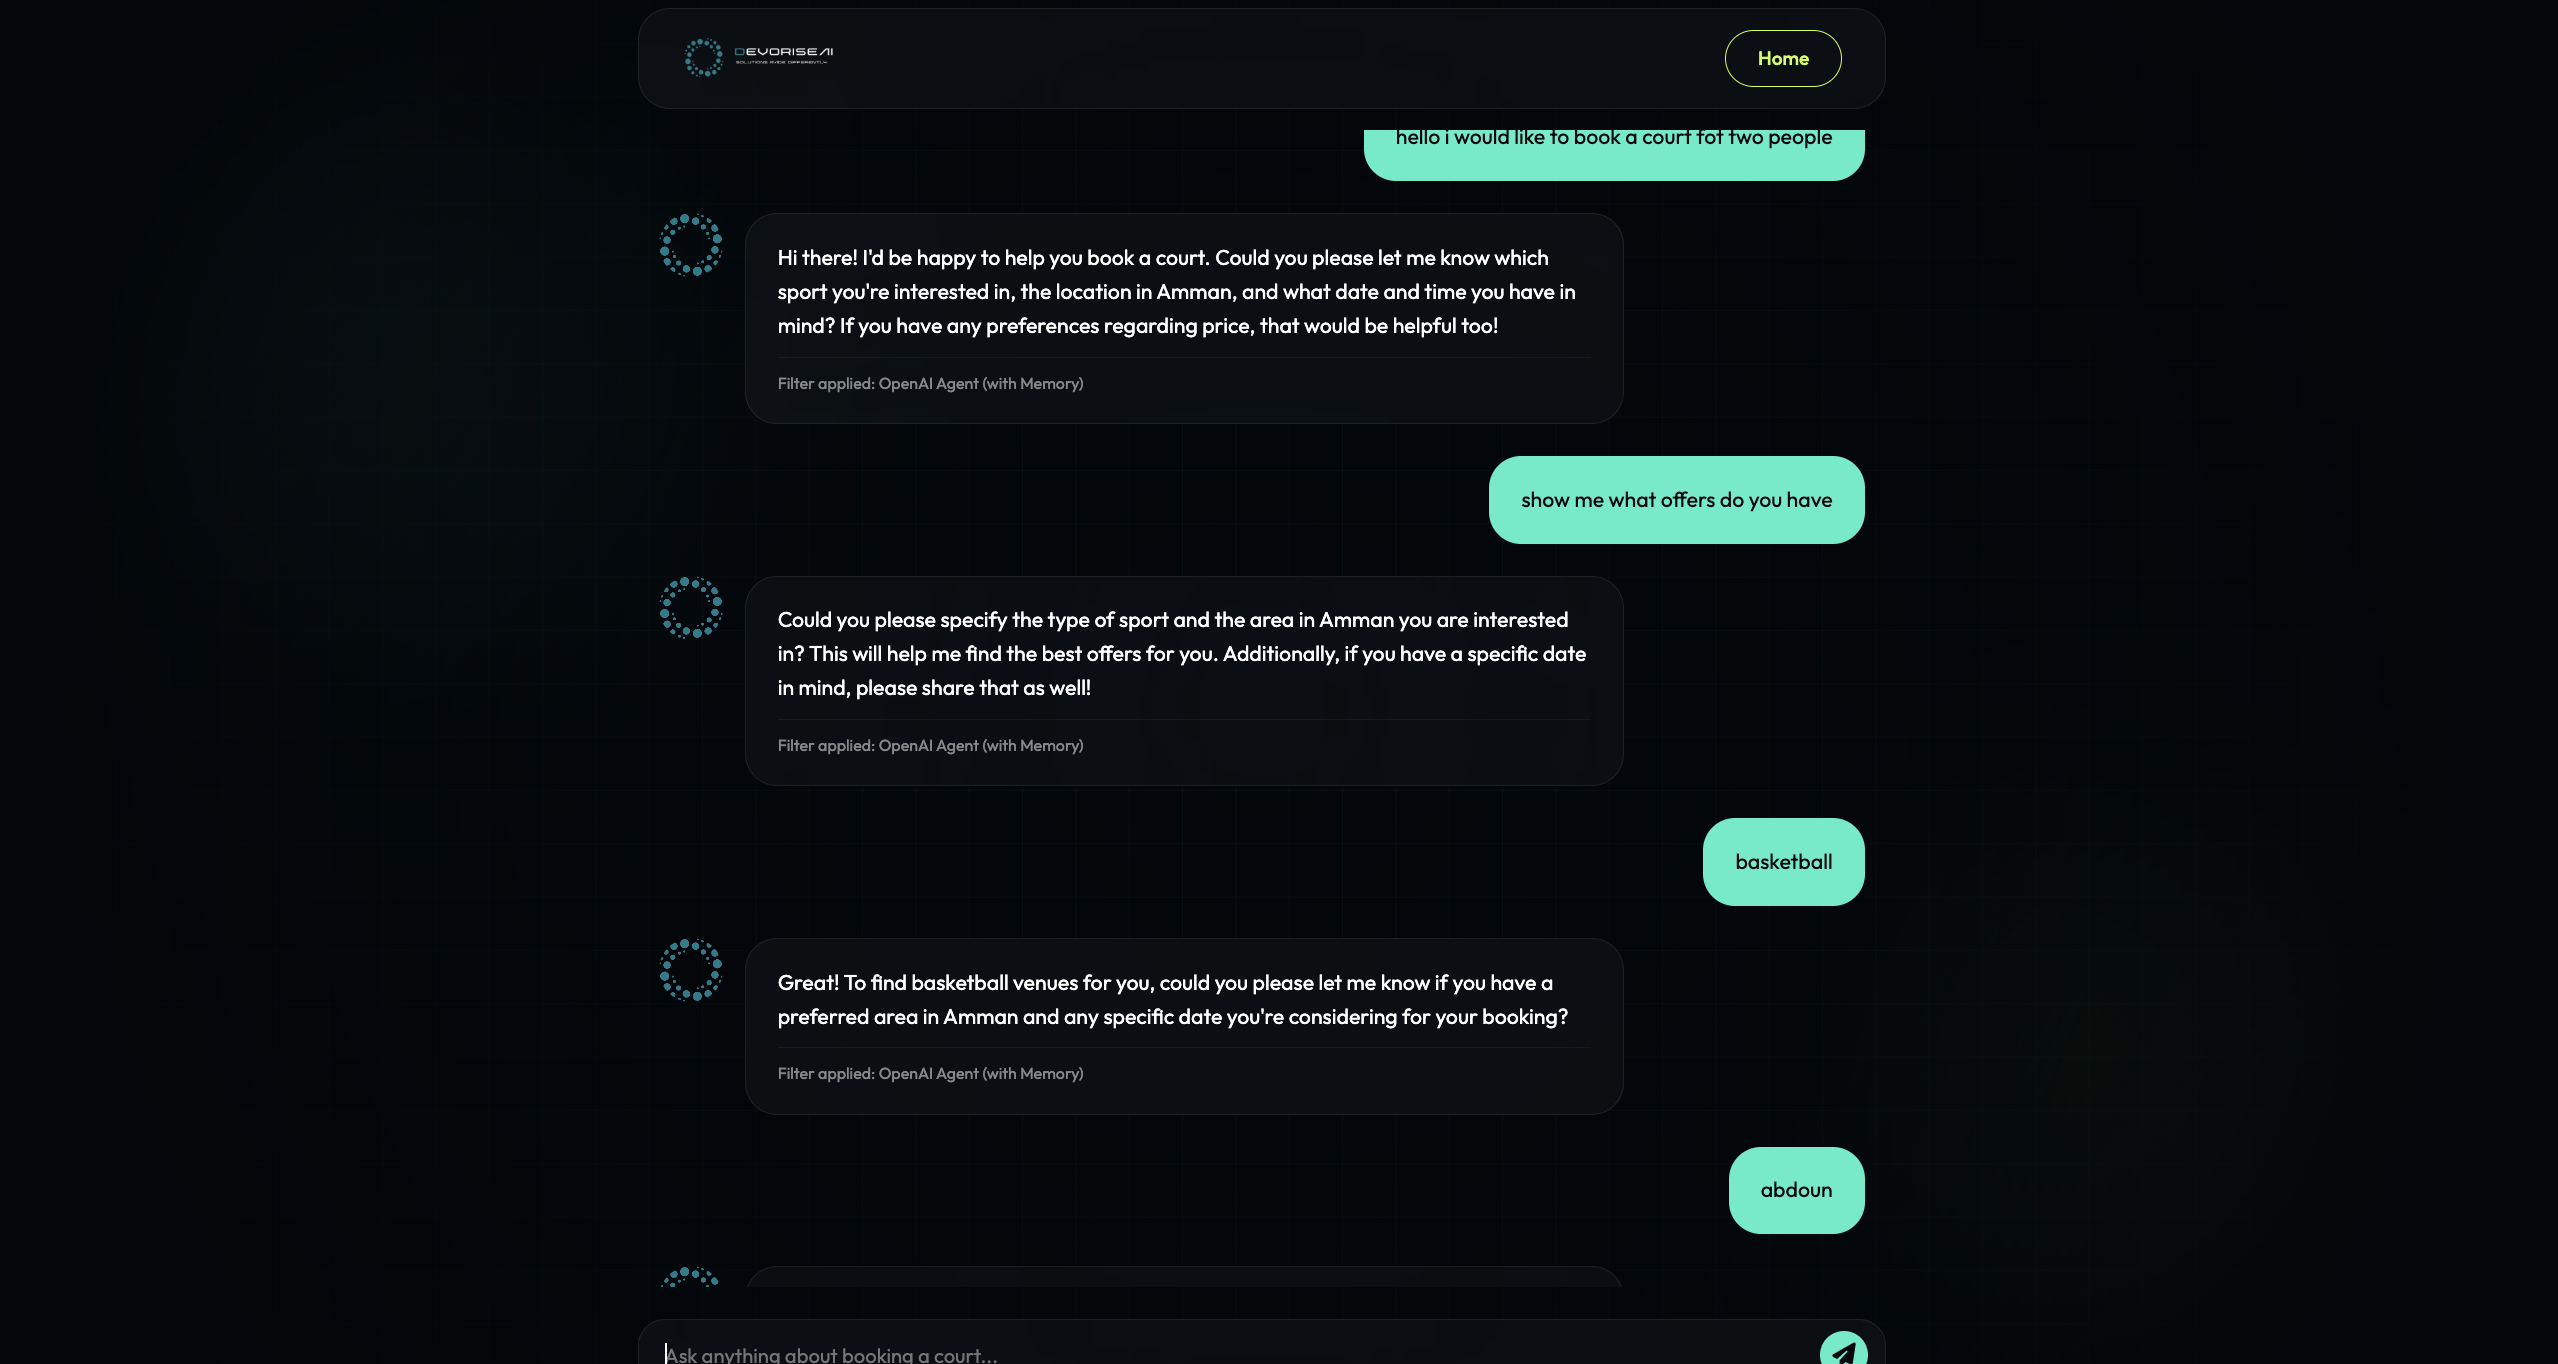Click the bot avatar beside the 'Could you please specify' reply
The height and width of the screenshot is (1364, 2558).
tap(691, 608)
